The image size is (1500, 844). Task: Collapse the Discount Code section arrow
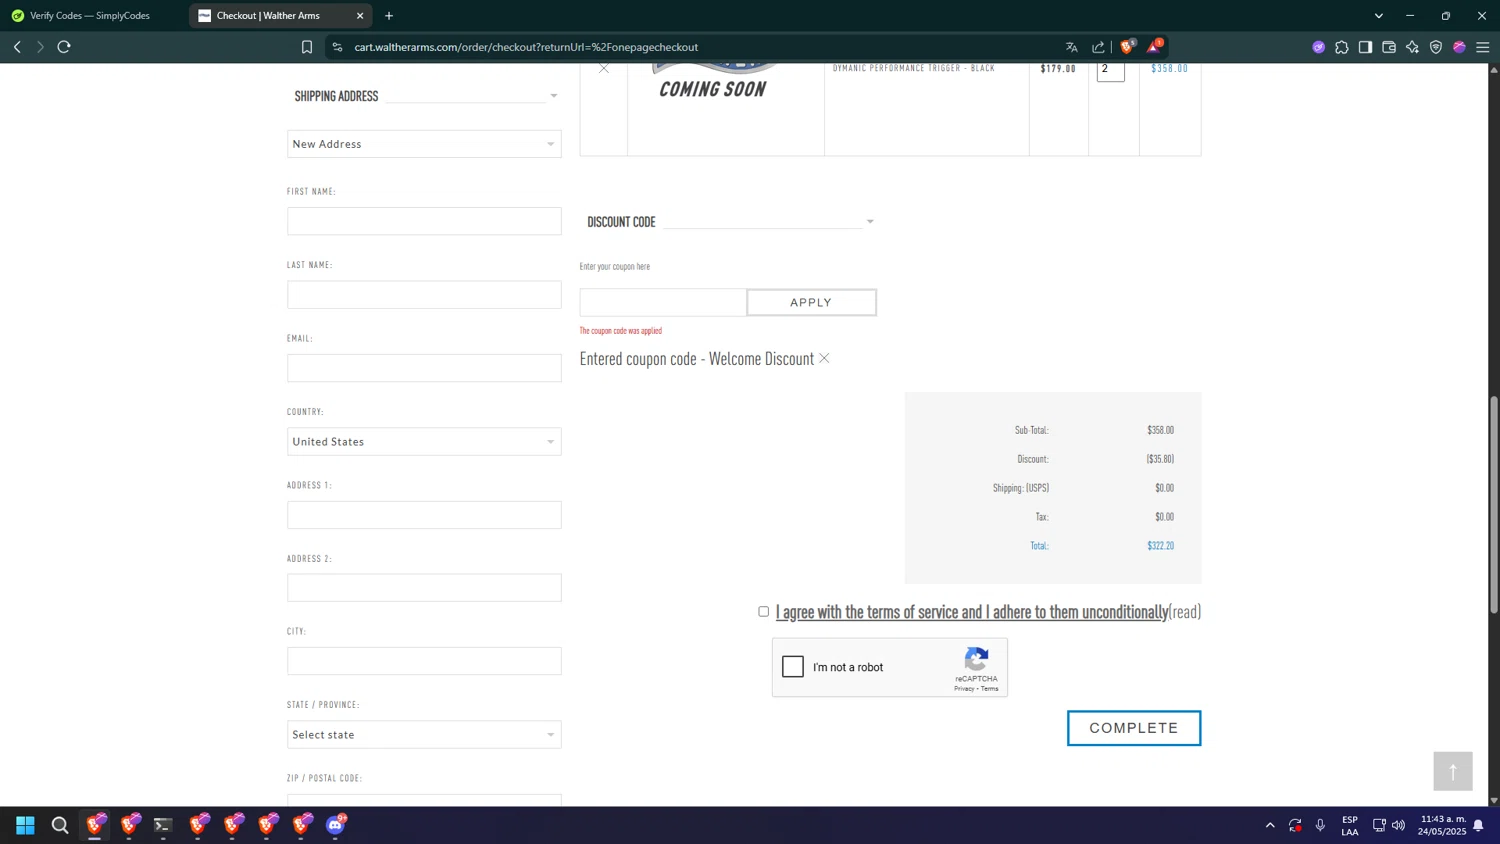pyautogui.click(x=870, y=222)
